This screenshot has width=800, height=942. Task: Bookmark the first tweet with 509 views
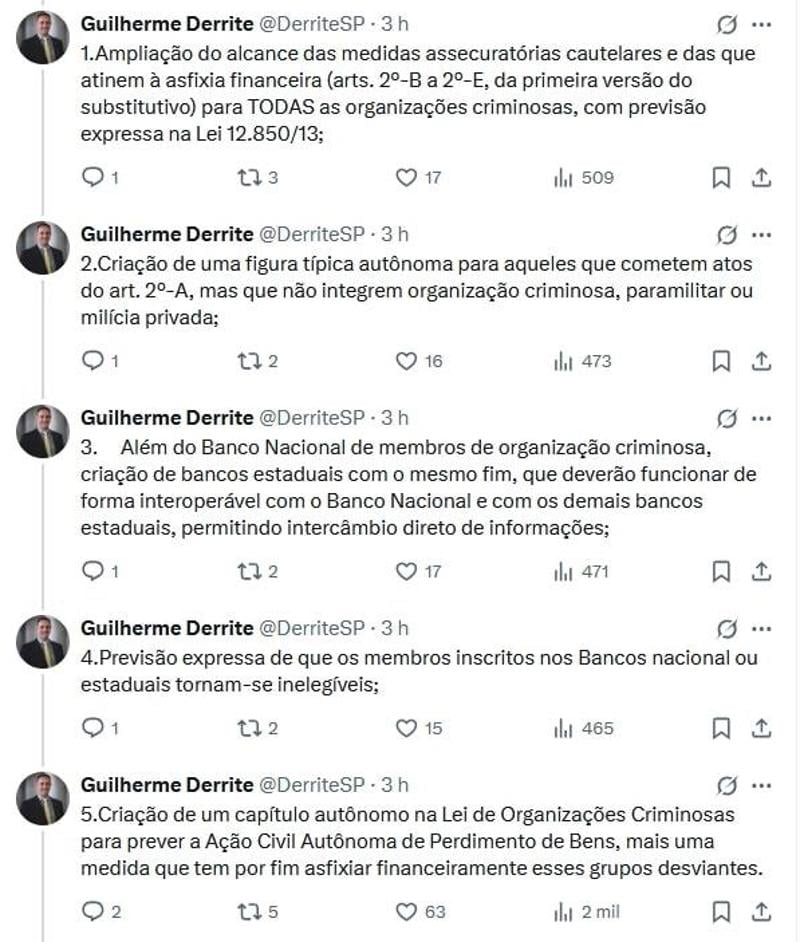tap(720, 178)
